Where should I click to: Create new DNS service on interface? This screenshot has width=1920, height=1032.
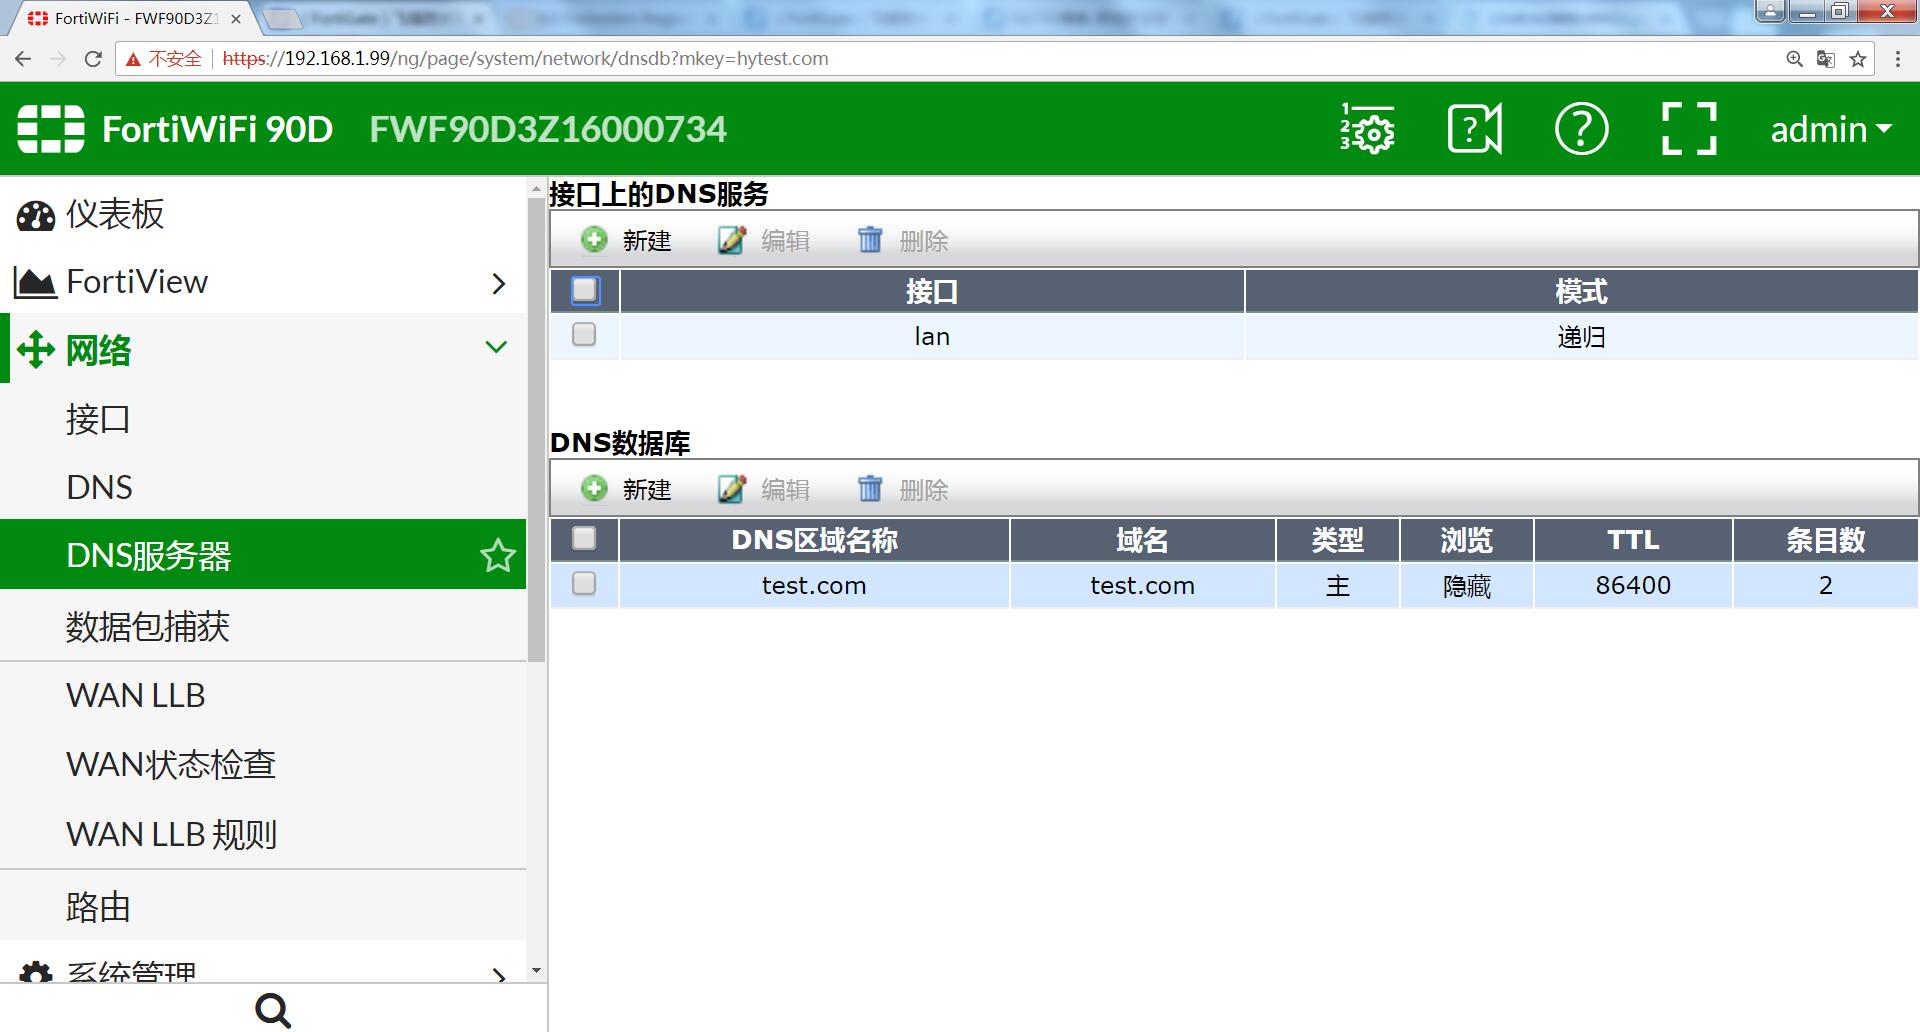tap(627, 240)
